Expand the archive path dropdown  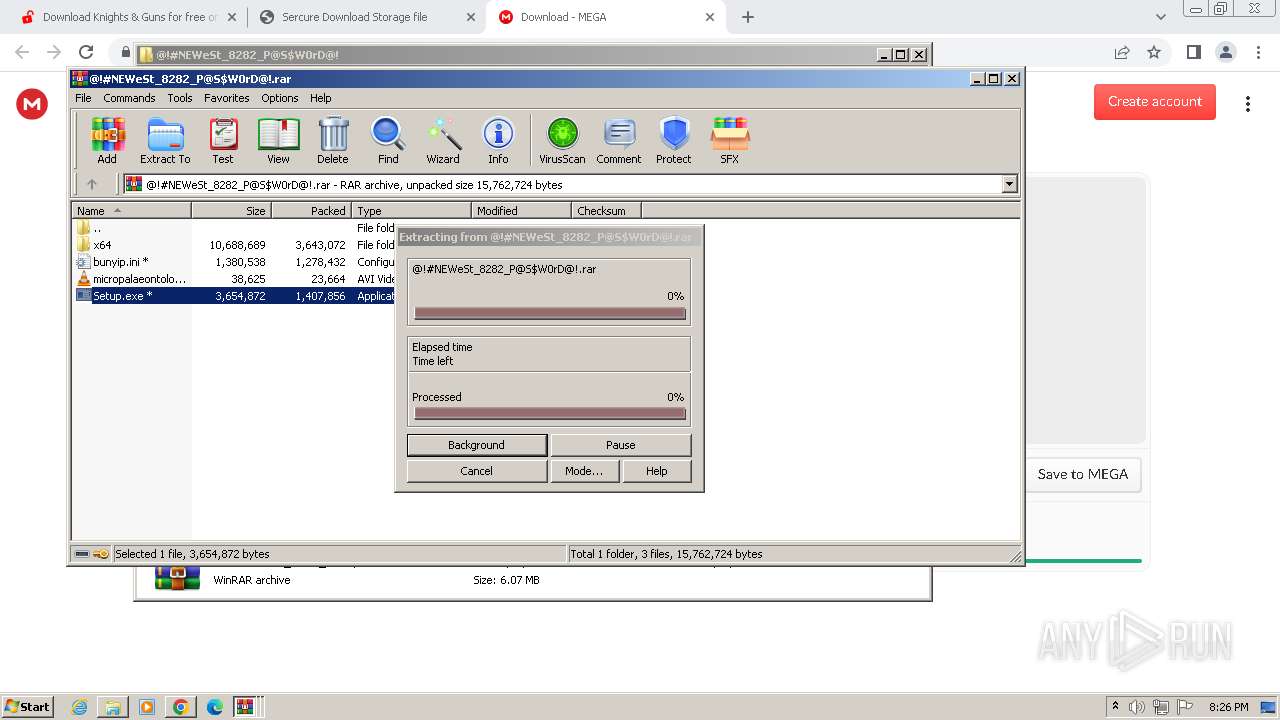click(1009, 184)
